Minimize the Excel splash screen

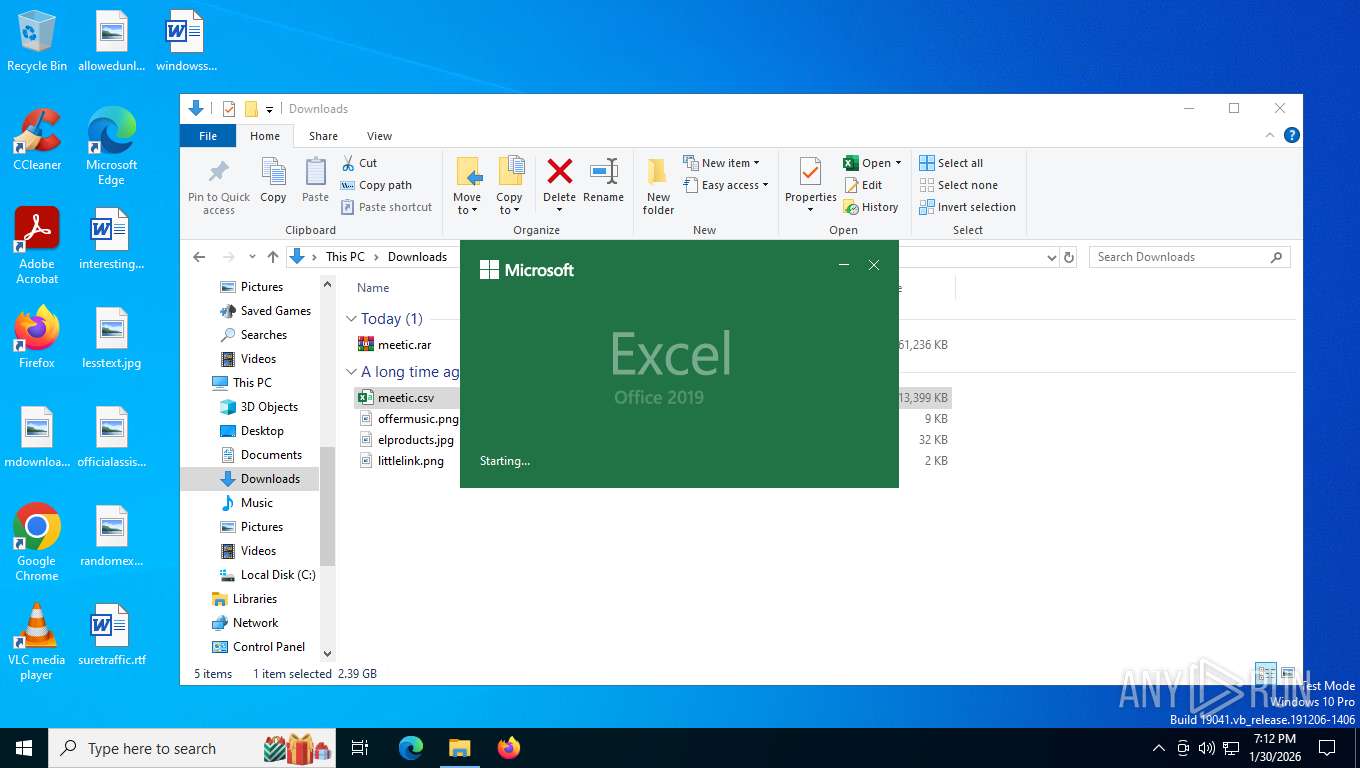[x=844, y=265]
